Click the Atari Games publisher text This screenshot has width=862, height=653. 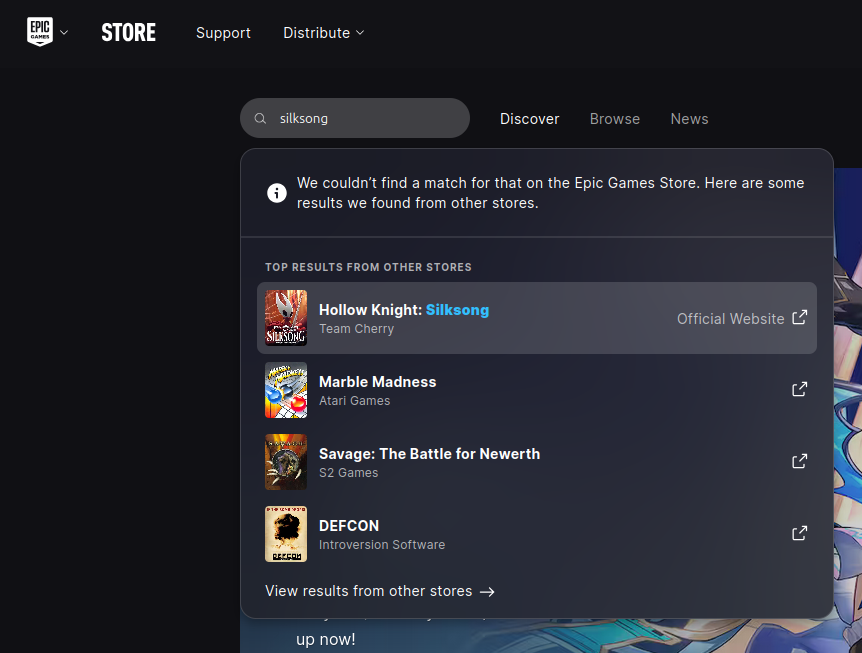point(355,401)
